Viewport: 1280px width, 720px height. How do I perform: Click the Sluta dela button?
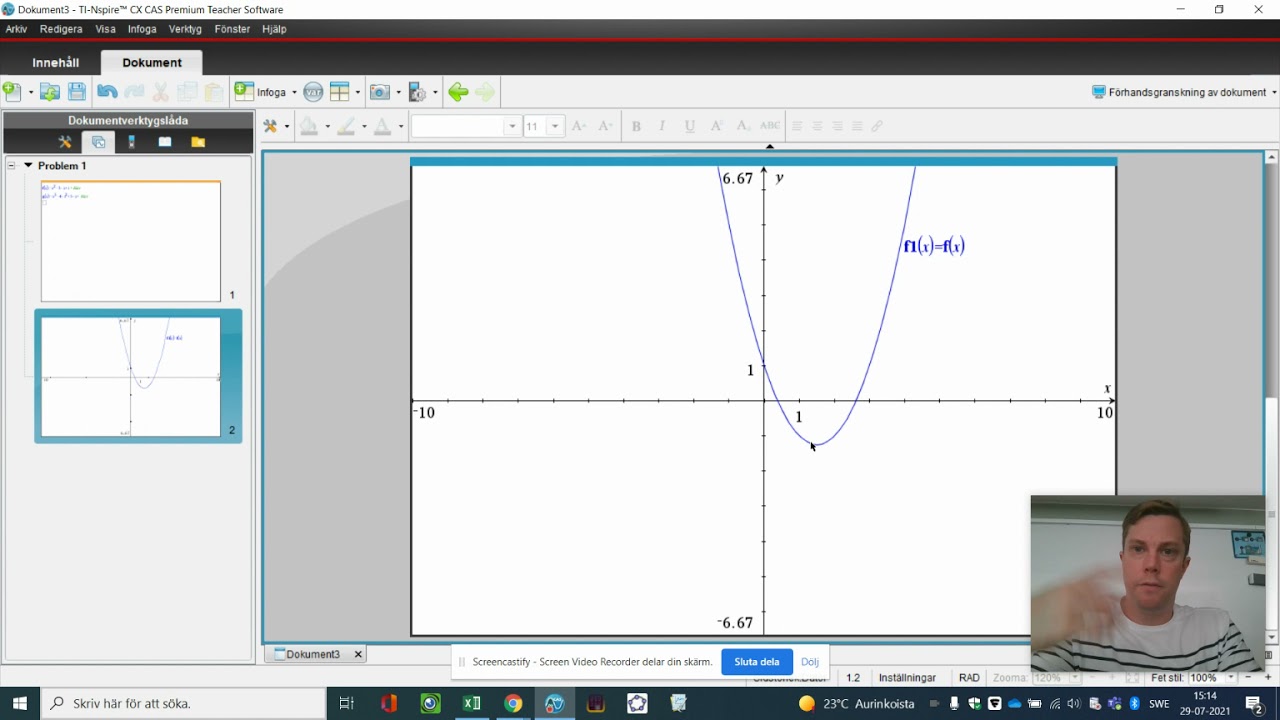click(x=757, y=662)
